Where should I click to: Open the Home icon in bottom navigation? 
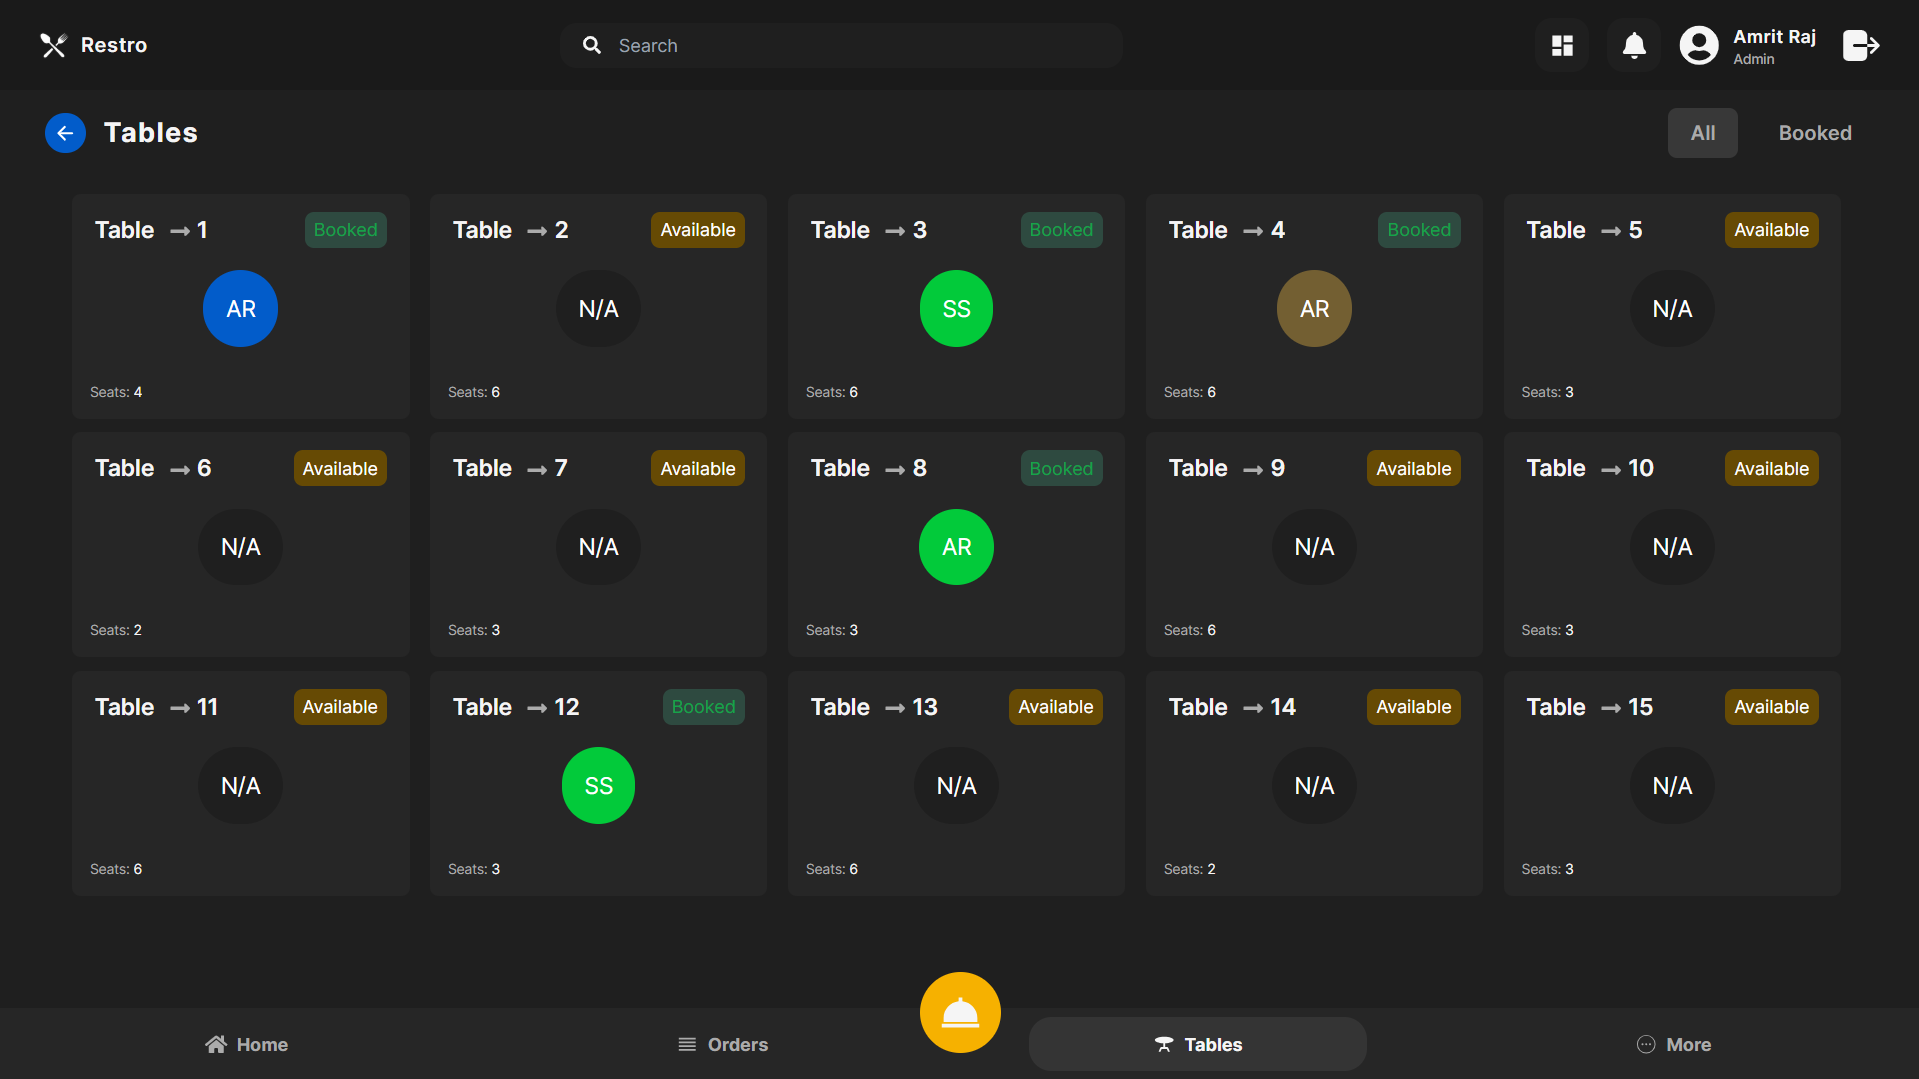tap(217, 1044)
